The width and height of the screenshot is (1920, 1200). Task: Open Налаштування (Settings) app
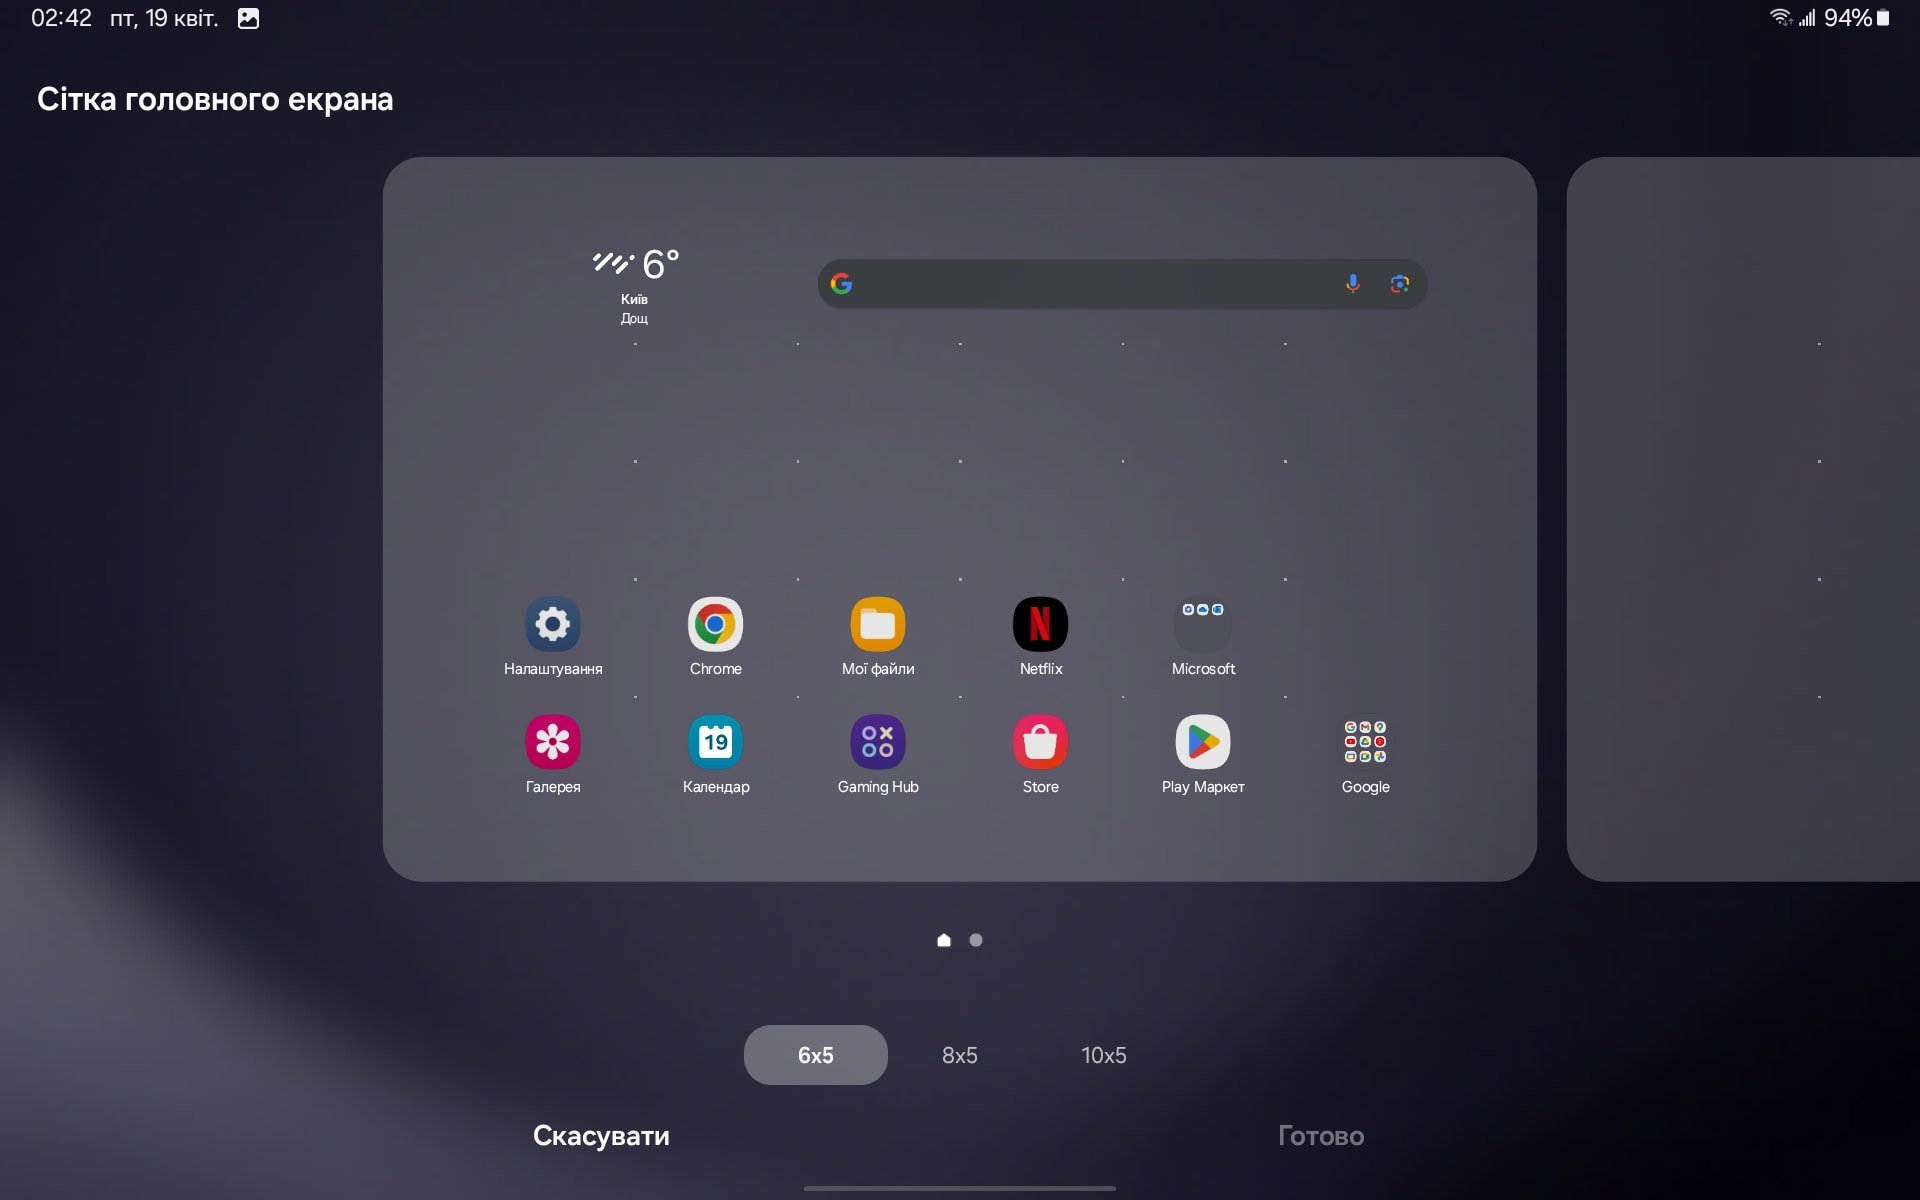(x=553, y=625)
